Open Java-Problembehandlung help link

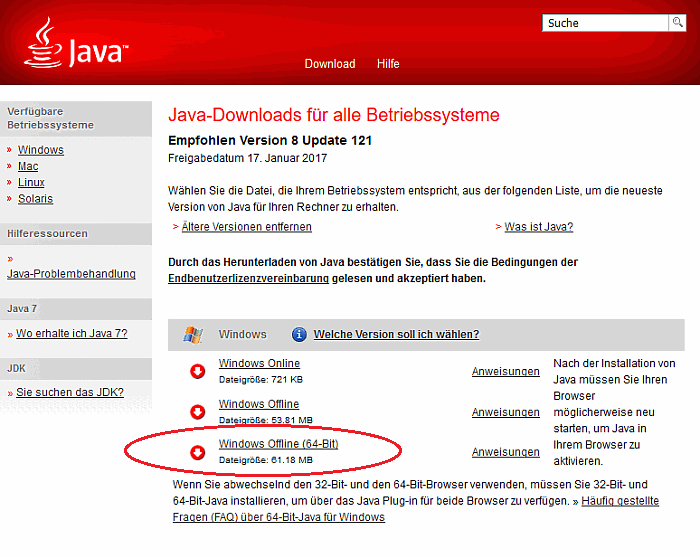coord(71,274)
